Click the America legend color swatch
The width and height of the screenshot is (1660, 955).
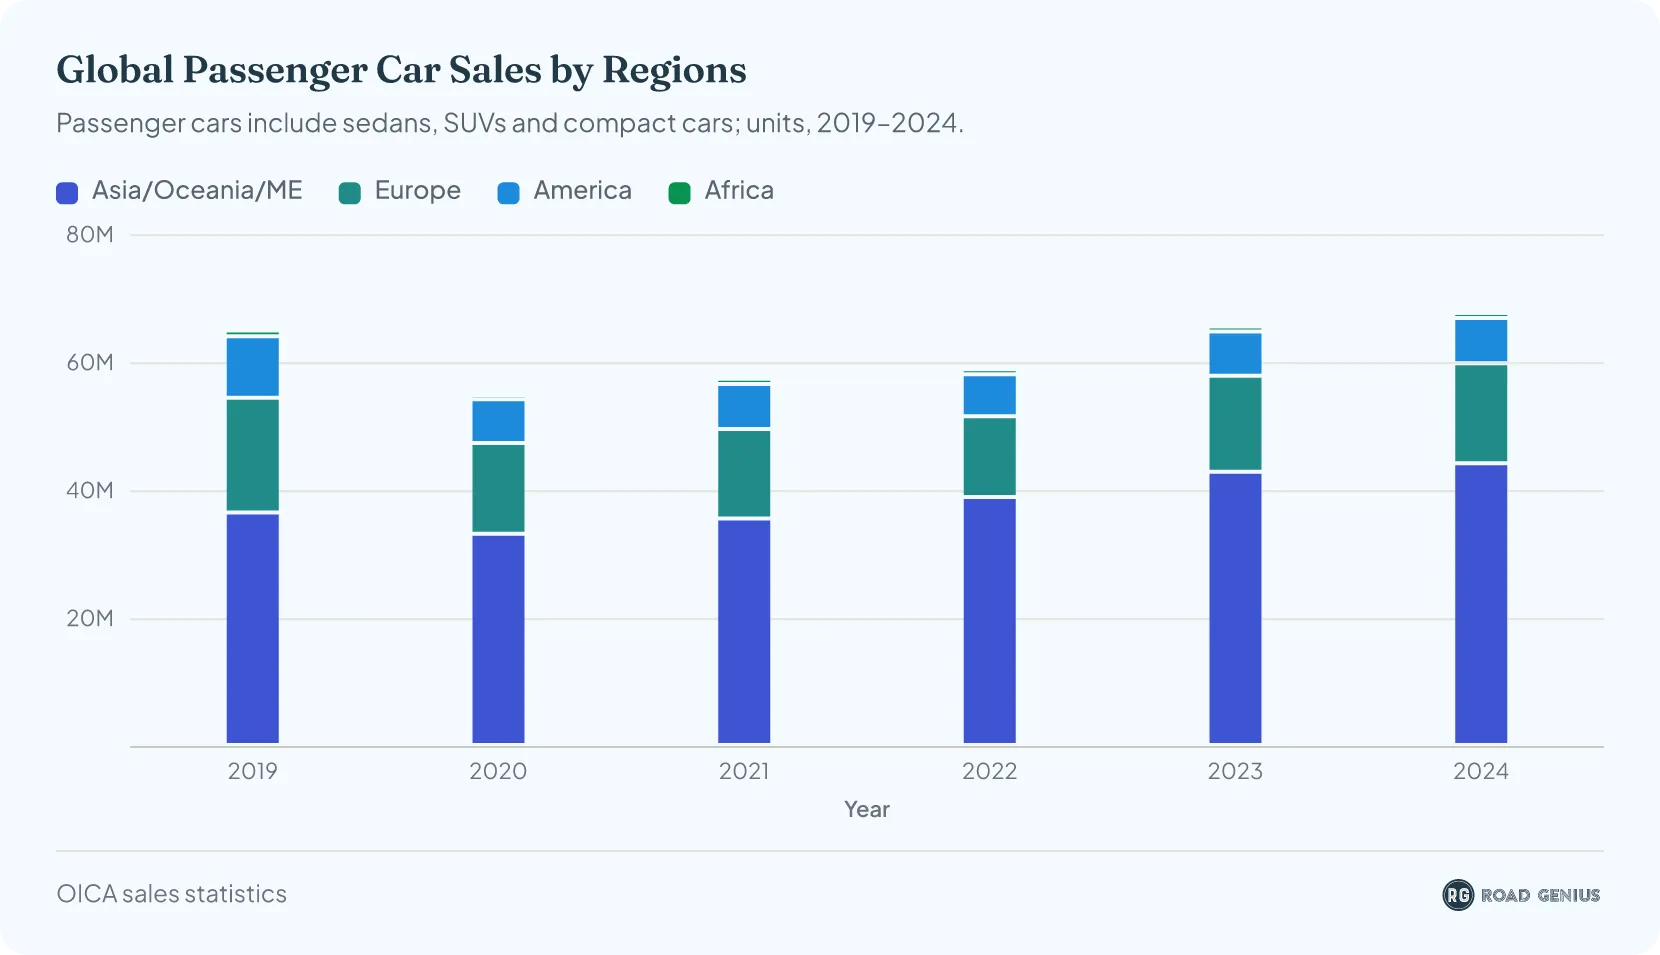click(509, 193)
